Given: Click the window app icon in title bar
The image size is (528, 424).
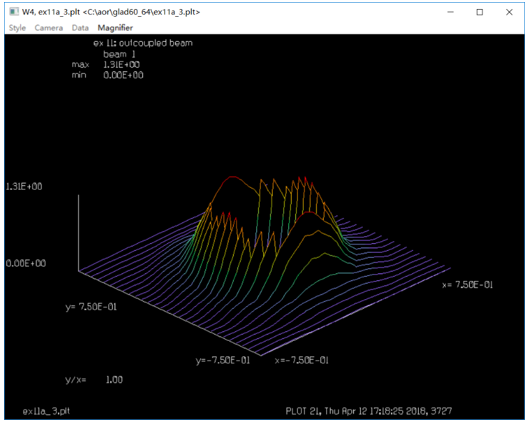Looking at the screenshot, I should [14, 12].
